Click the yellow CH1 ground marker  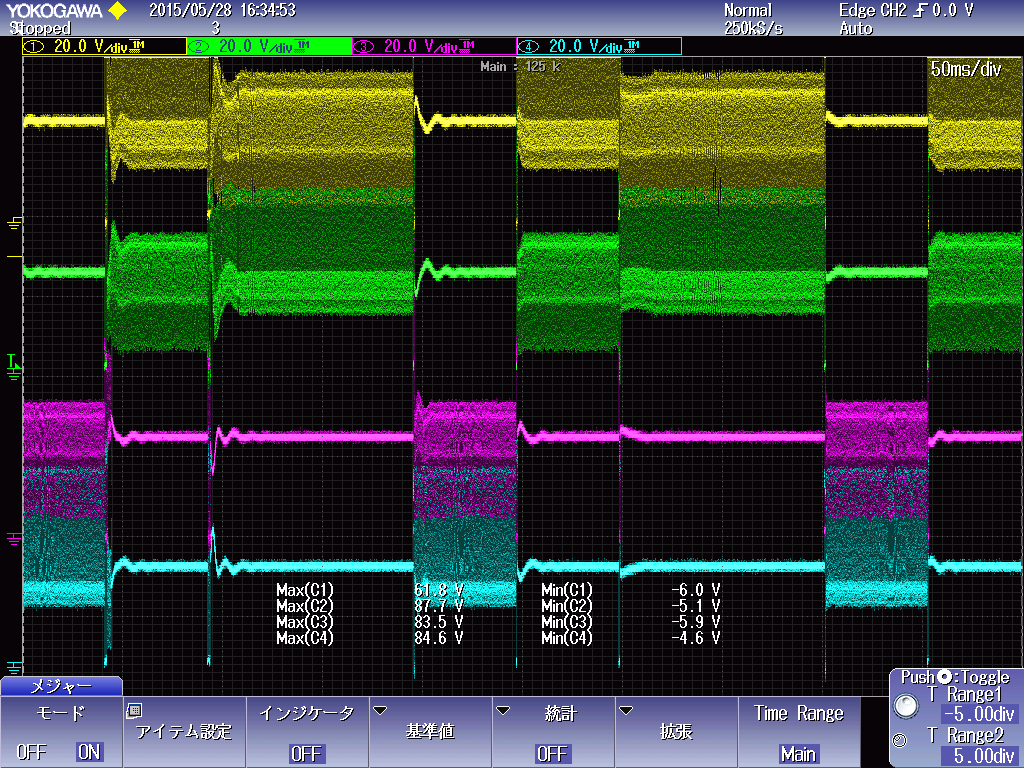coord(14,224)
